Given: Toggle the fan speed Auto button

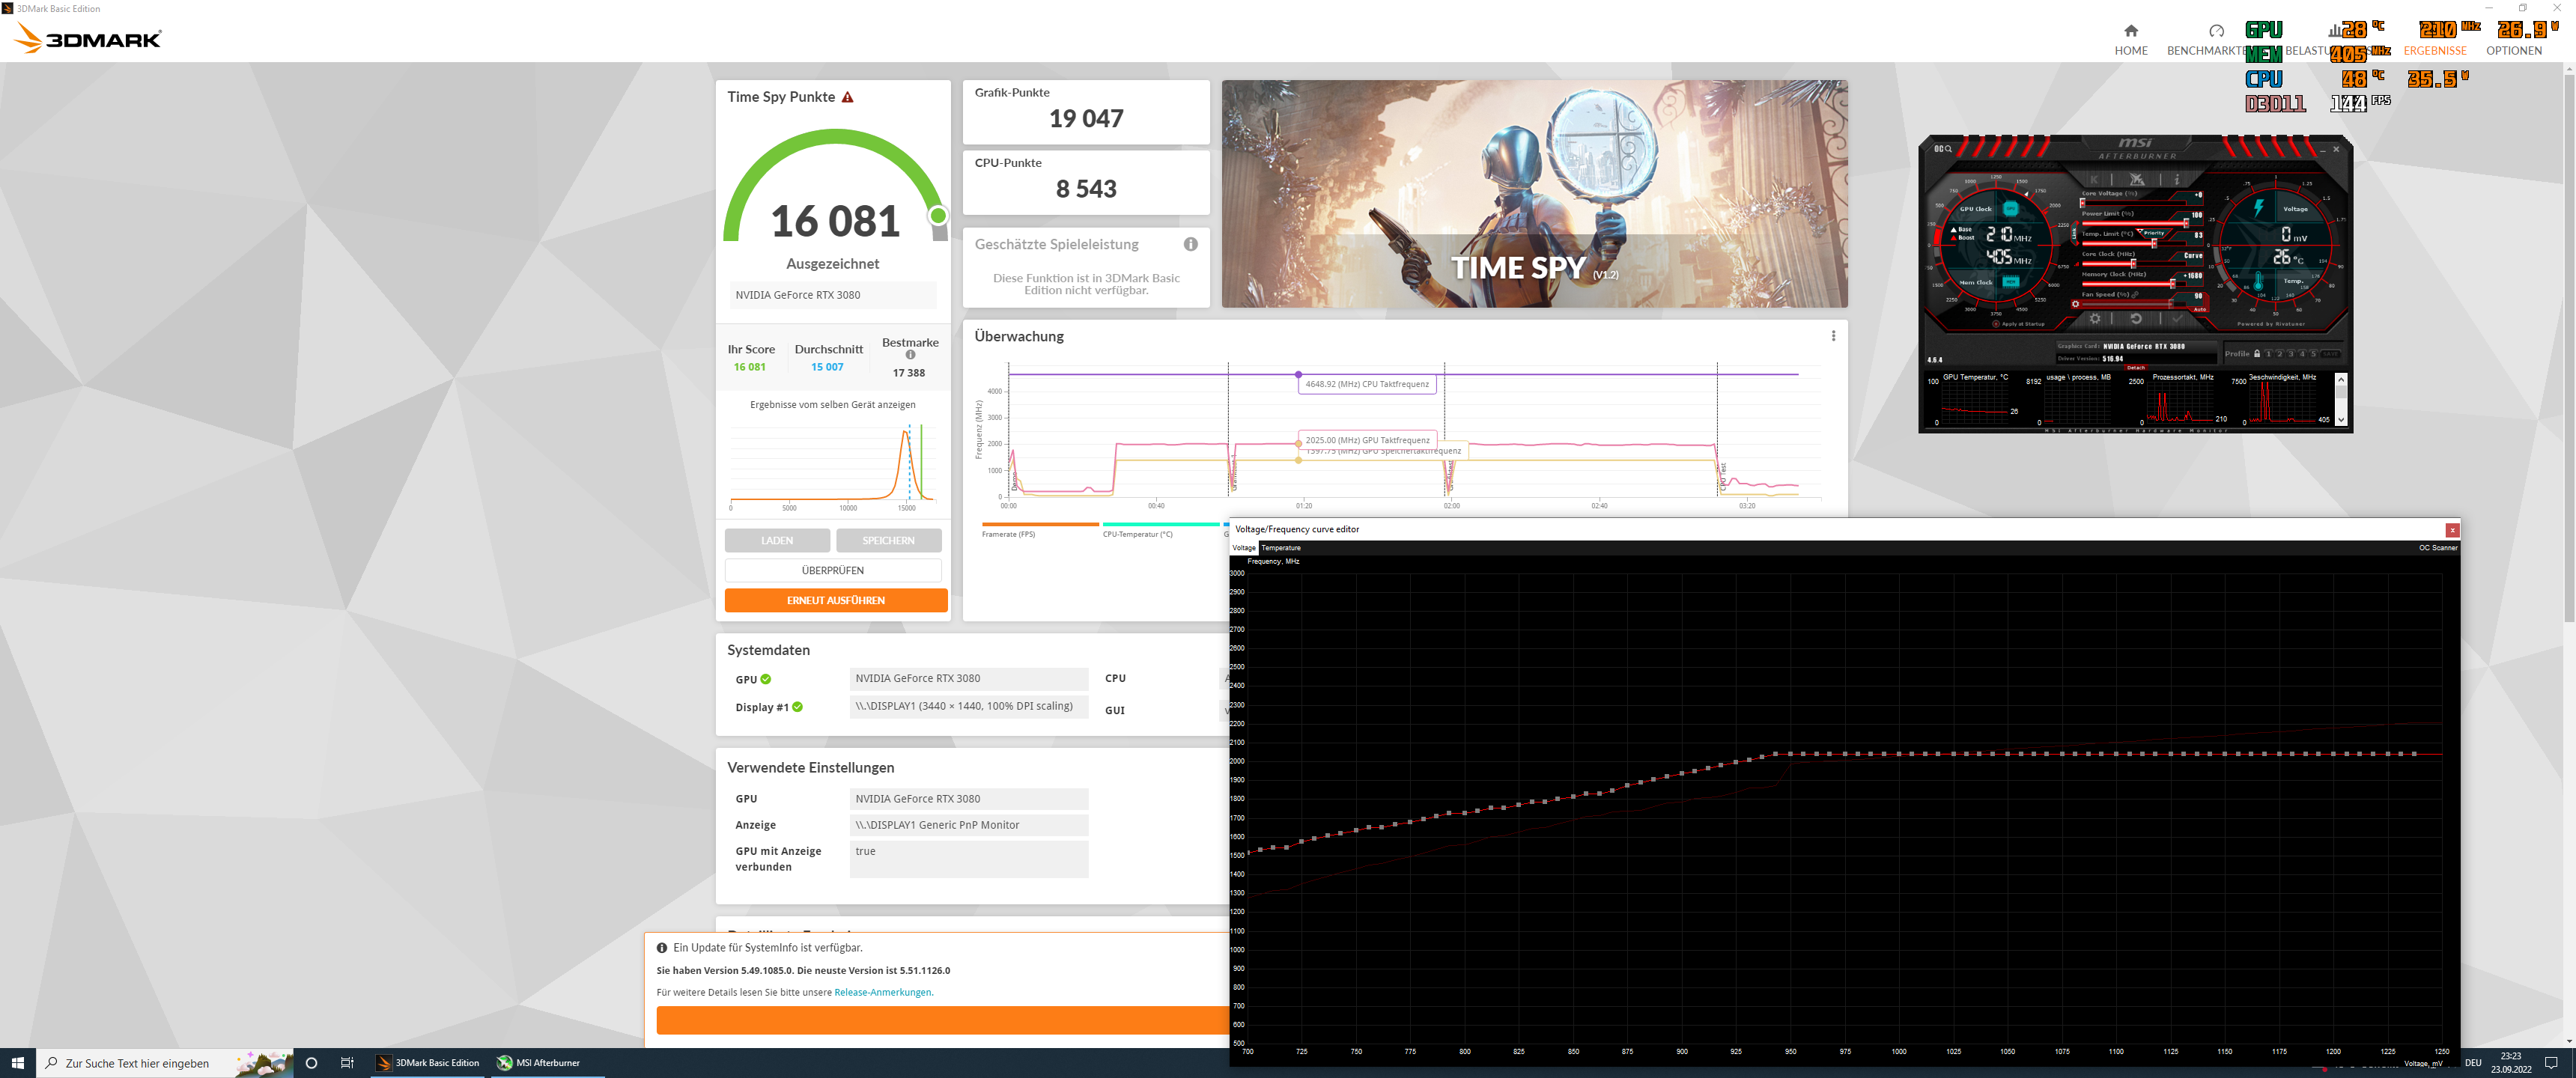Looking at the screenshot, I should point(2200,309).
